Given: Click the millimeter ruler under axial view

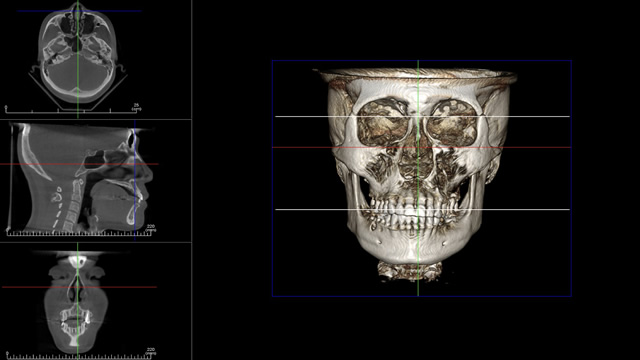Looking at the screenshot, I should [x=71, y=110].
